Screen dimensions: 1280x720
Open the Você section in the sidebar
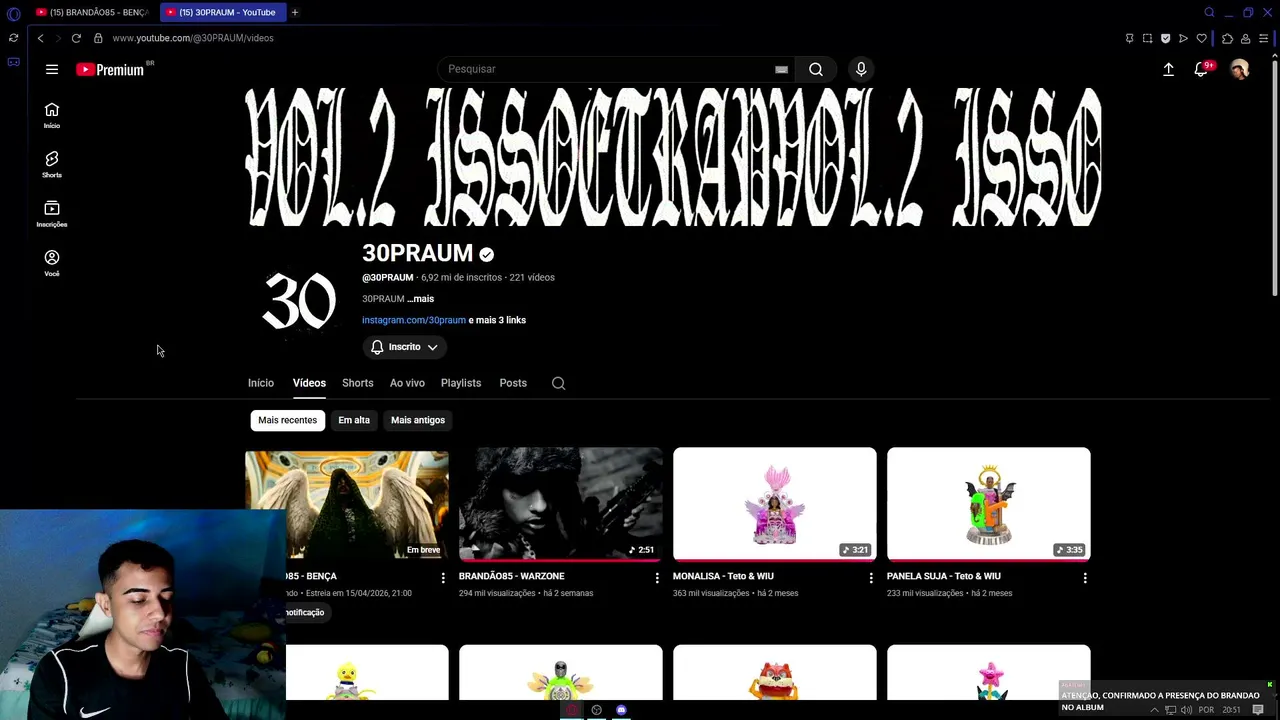pos(52,263)
